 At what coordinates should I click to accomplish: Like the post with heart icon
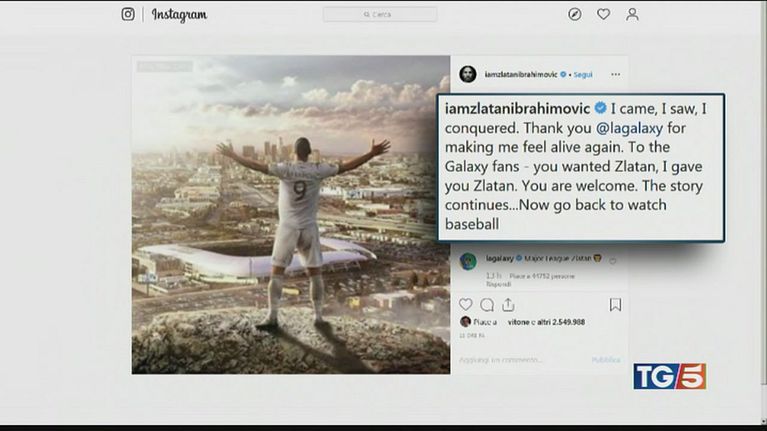[465, 304]
